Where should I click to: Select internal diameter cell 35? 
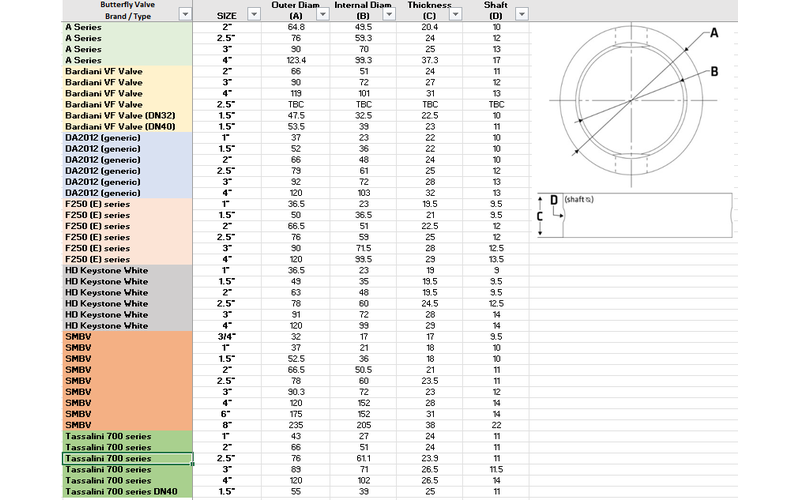[363, 281]
